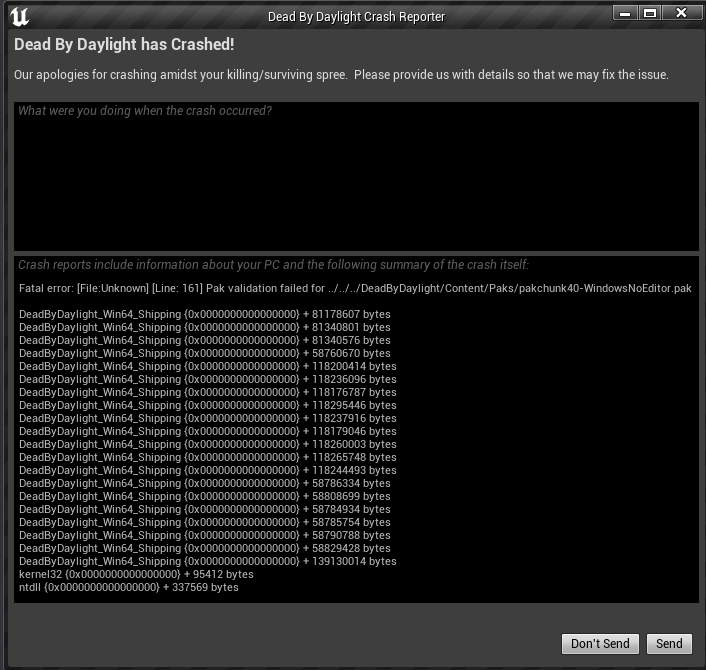Select the stack line with 118179046 bytes
This screenshot has height=670, width=706.
pos(208,431)
